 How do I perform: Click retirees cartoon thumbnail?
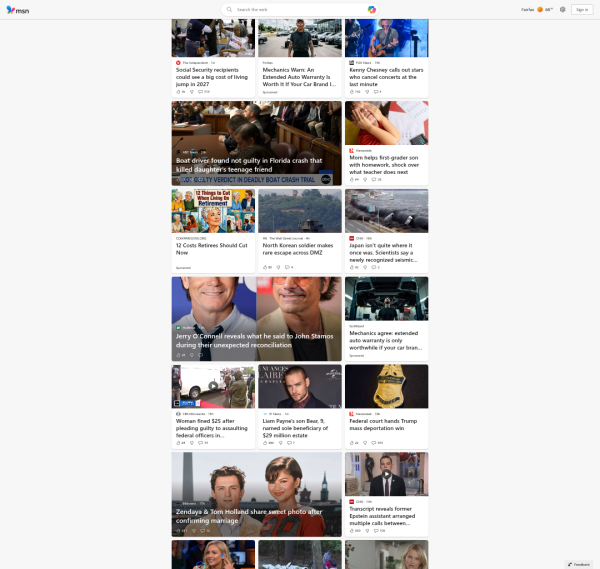point(213,211)
